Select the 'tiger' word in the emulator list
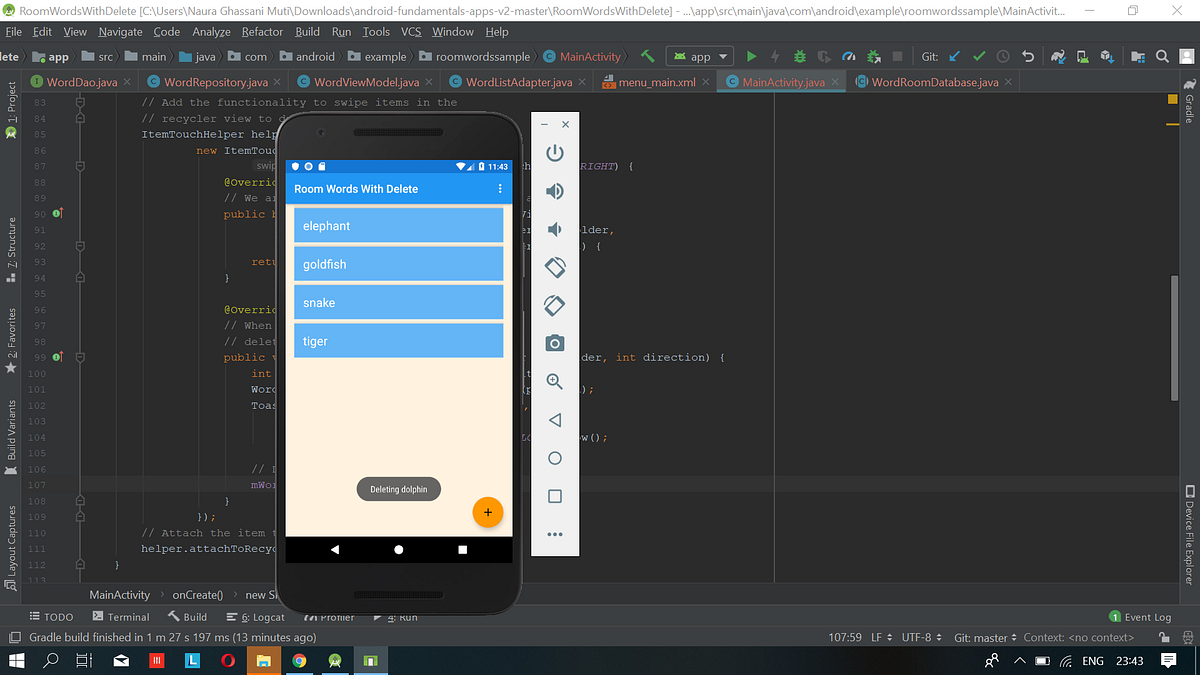This screenshot has width=1200, height=675. pyautogui.click(x=398, y=340)
